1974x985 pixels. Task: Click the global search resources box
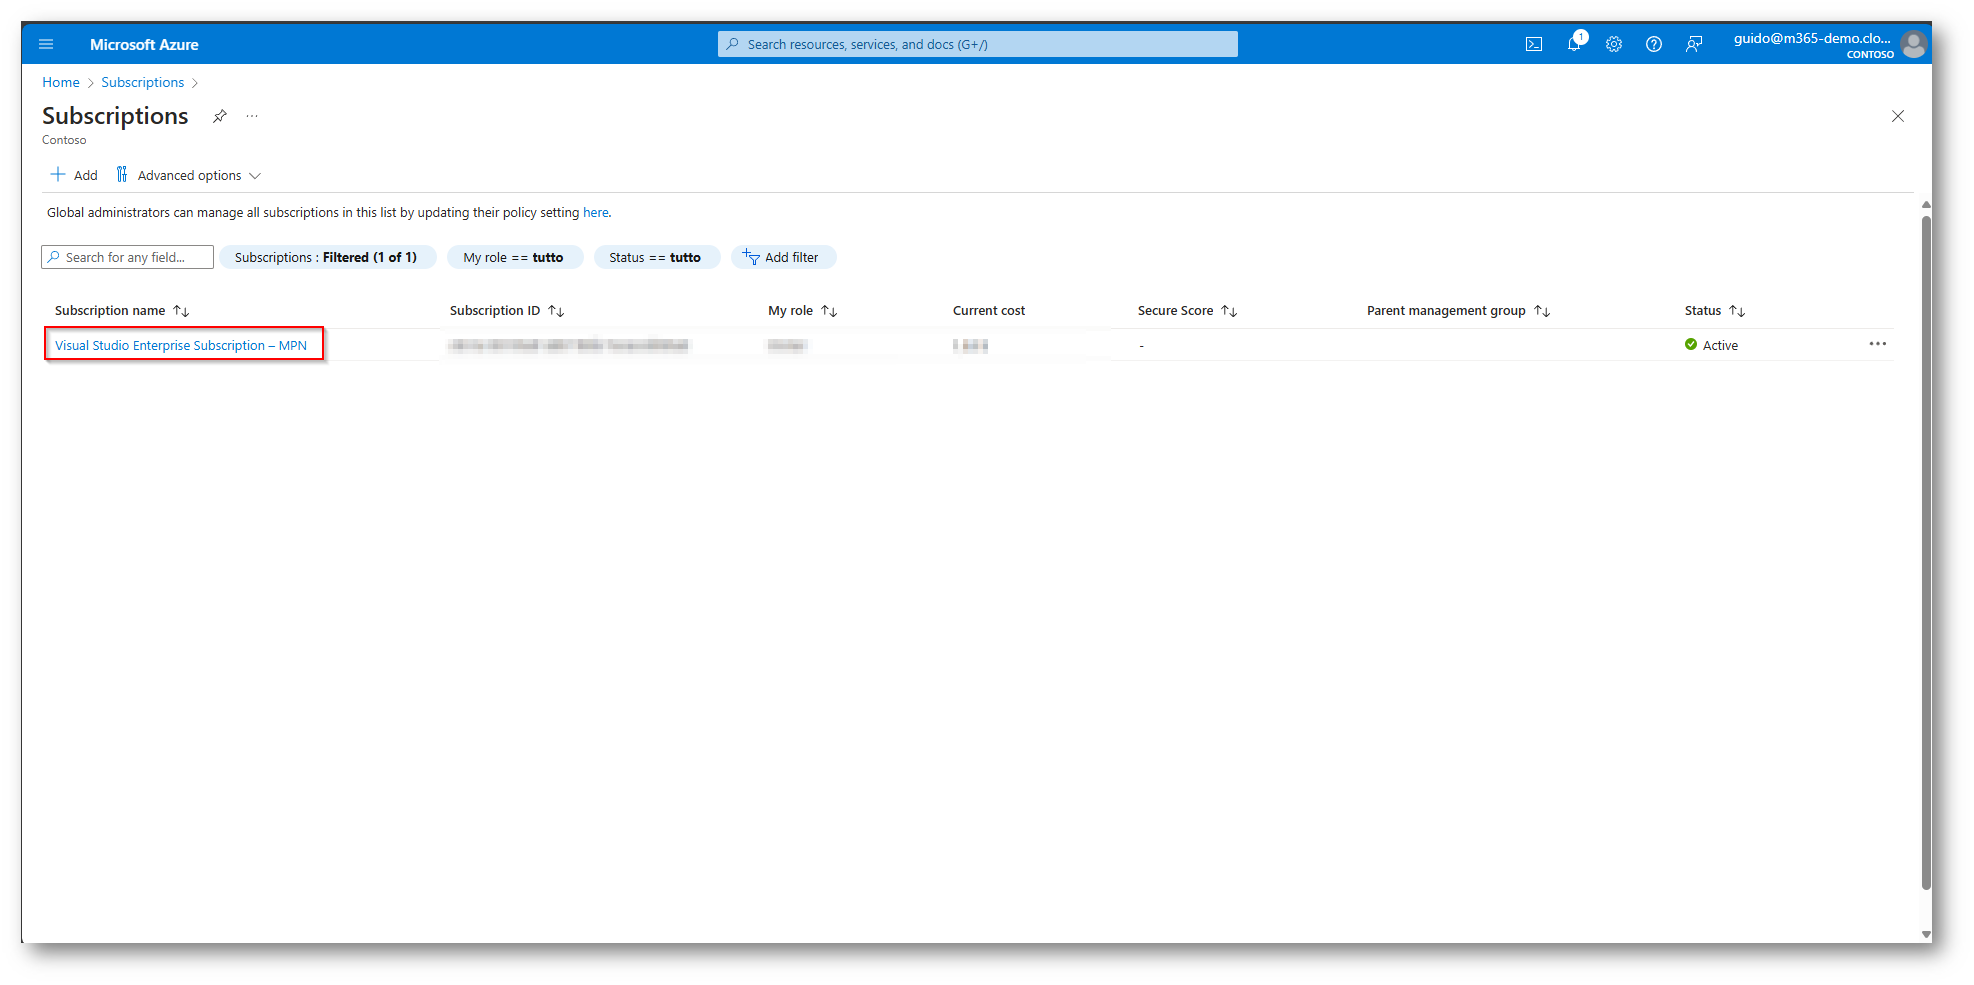(978, 44)
